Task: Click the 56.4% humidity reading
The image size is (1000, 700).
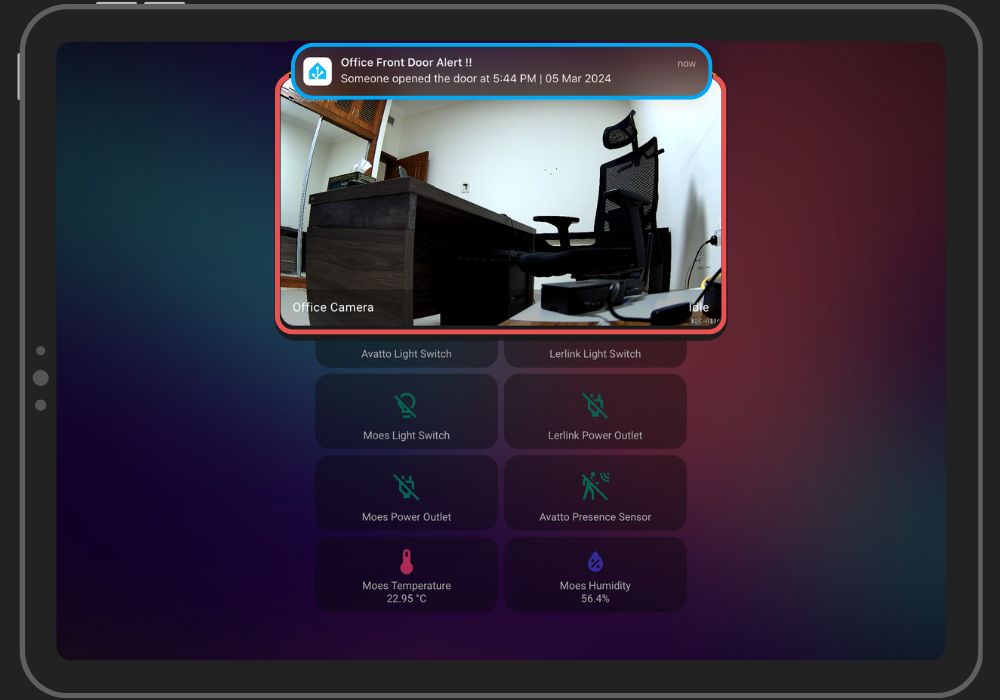Action: point(595,599)
